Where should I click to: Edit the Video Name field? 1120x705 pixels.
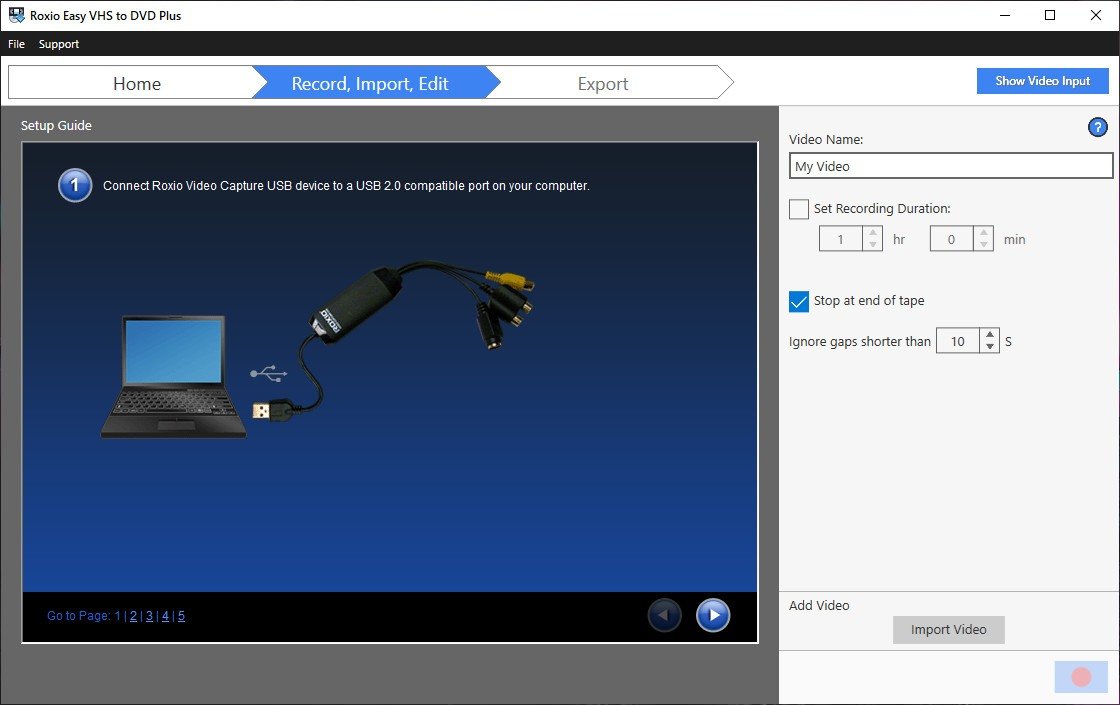click(x=950, y=165)
